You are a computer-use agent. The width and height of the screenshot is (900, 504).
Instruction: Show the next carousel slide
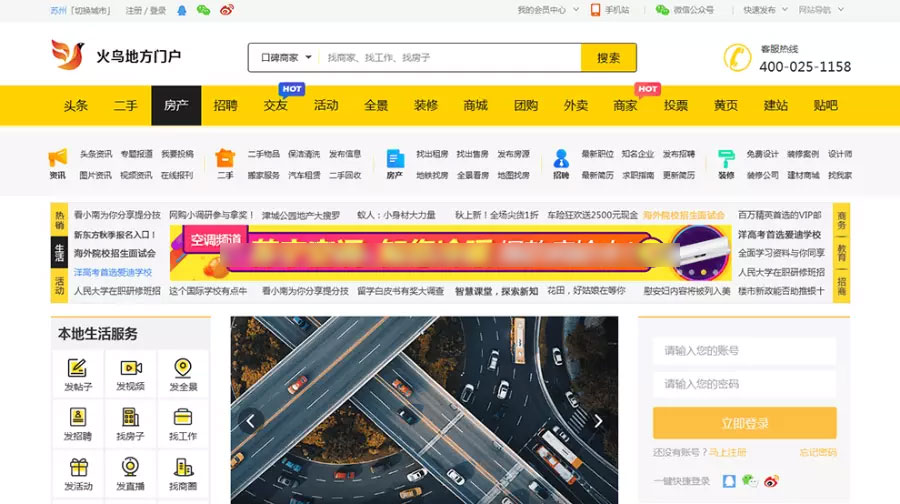click(x=598, y=421)
